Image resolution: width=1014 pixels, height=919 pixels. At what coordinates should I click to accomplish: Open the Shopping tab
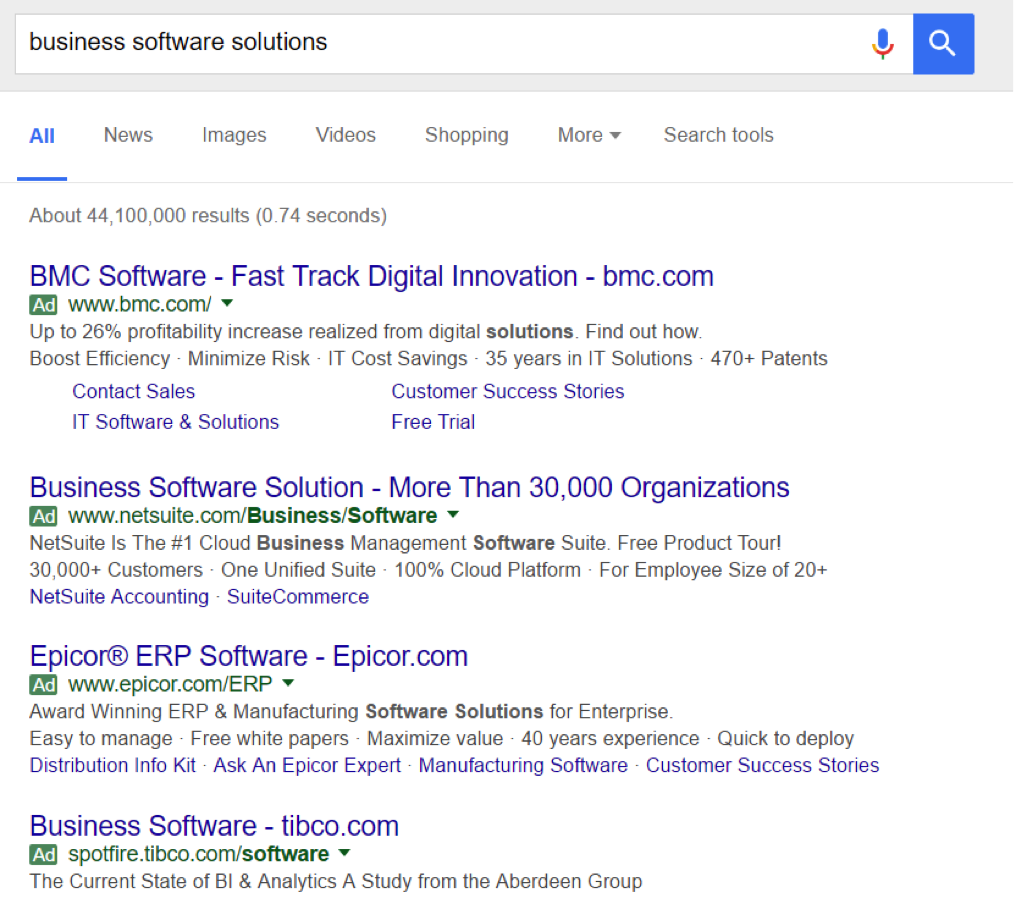click(x=466, y=135)
